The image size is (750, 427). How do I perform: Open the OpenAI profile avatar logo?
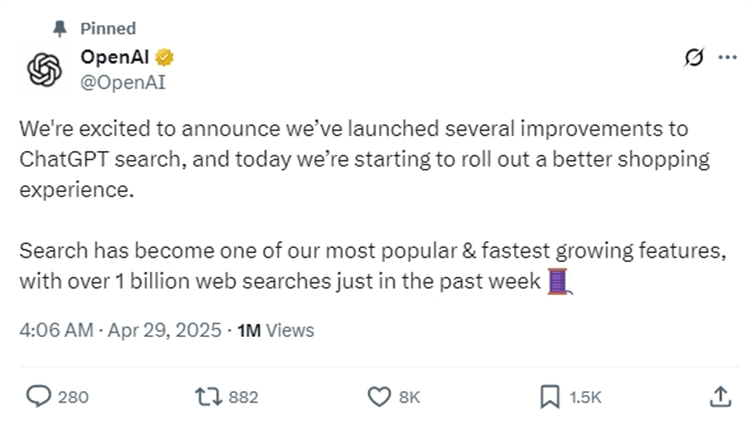coord(43,70)
